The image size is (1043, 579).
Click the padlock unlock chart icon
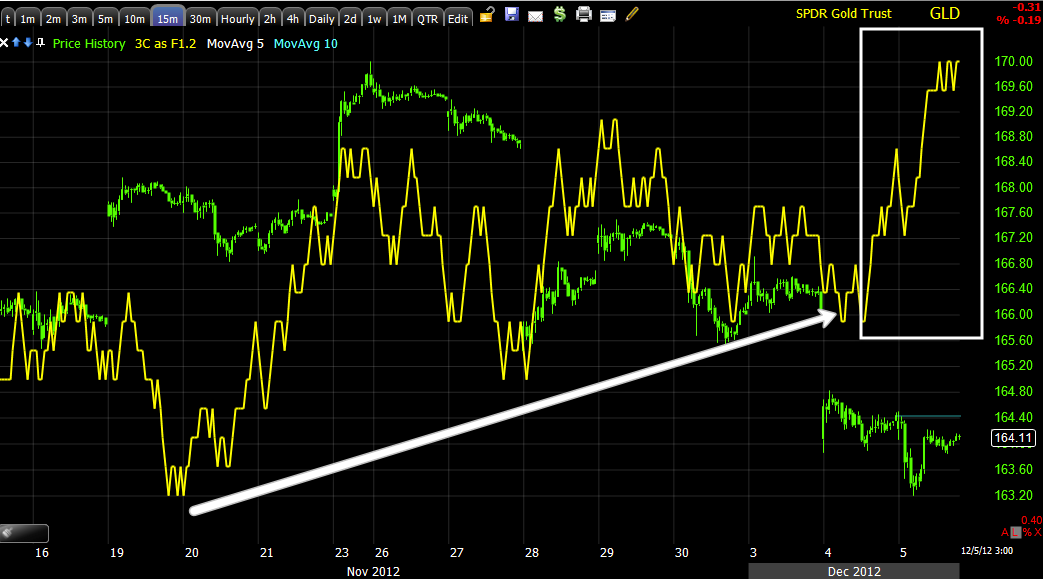click(x=487, y=14)
